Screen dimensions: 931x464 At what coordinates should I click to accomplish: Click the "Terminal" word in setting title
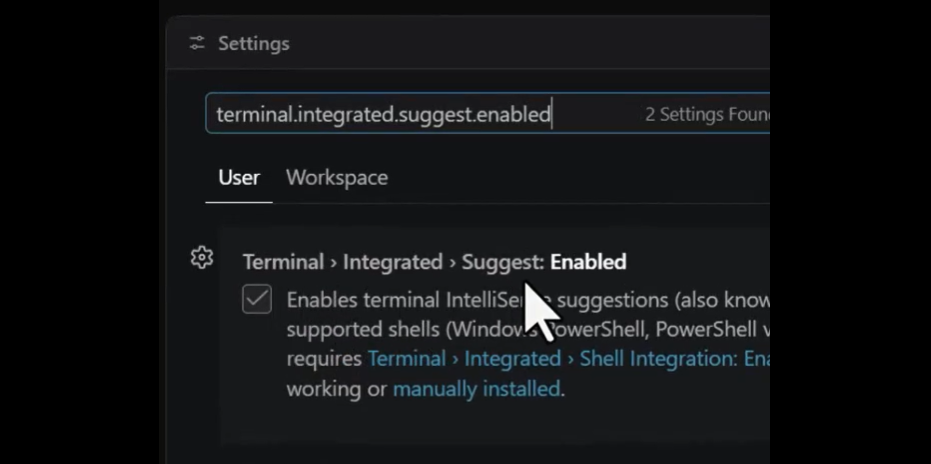pyautogui.click(x=283, y=262)
